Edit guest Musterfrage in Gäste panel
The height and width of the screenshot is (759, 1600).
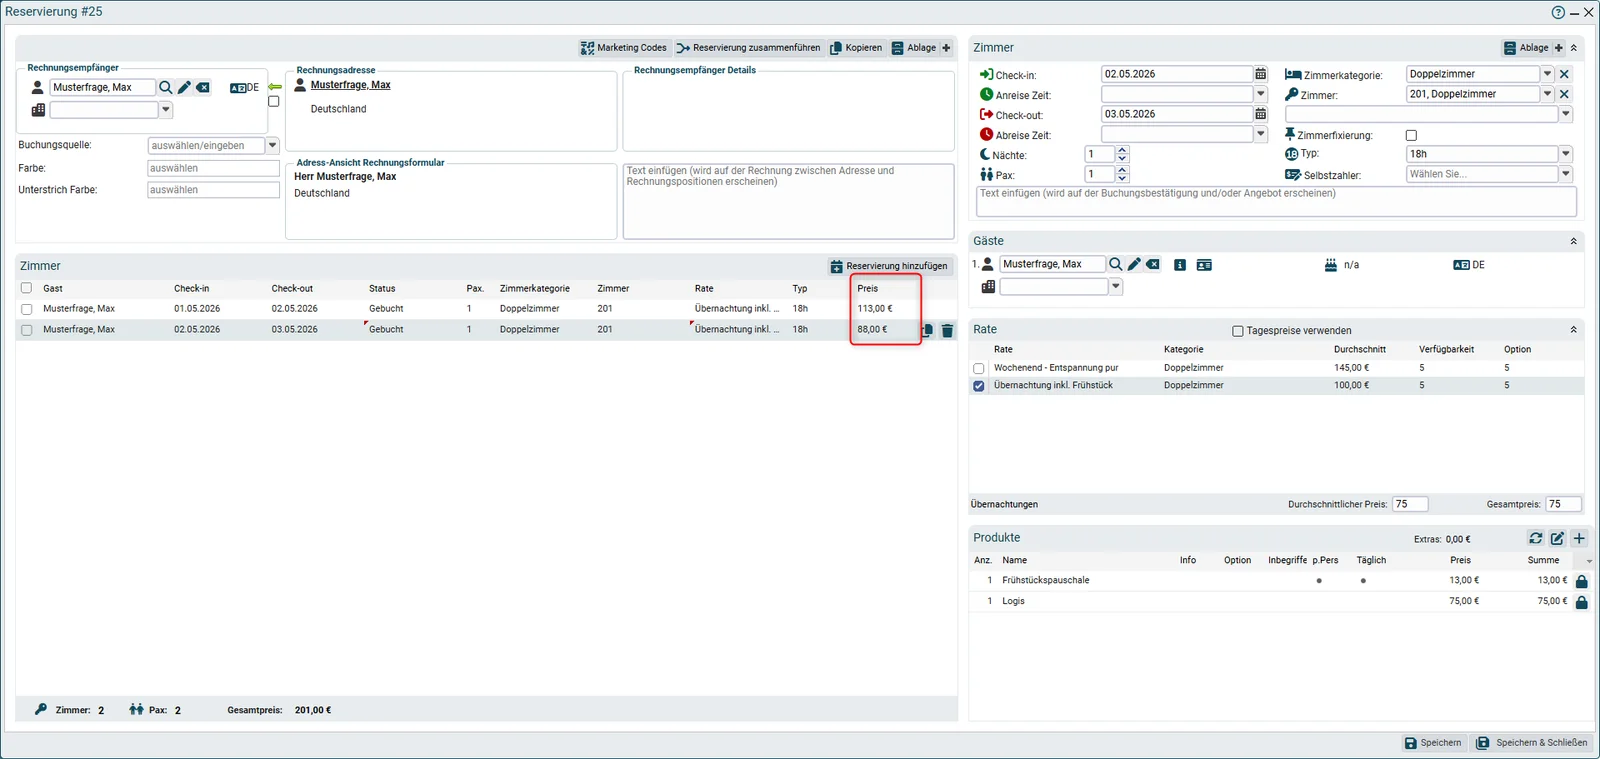click(1134, 264)
